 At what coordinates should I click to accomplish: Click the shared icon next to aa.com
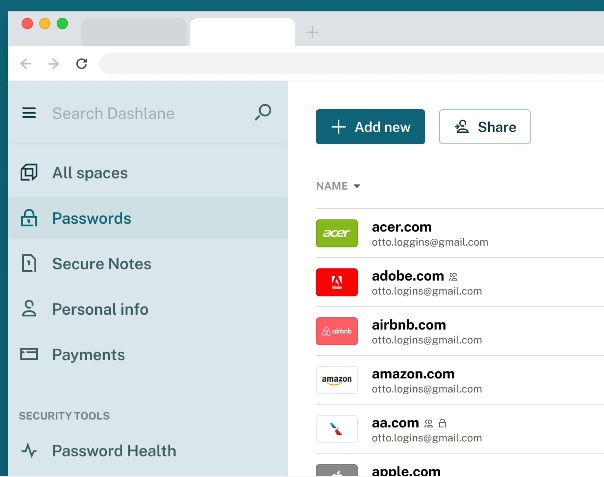[x=428, y=423]
